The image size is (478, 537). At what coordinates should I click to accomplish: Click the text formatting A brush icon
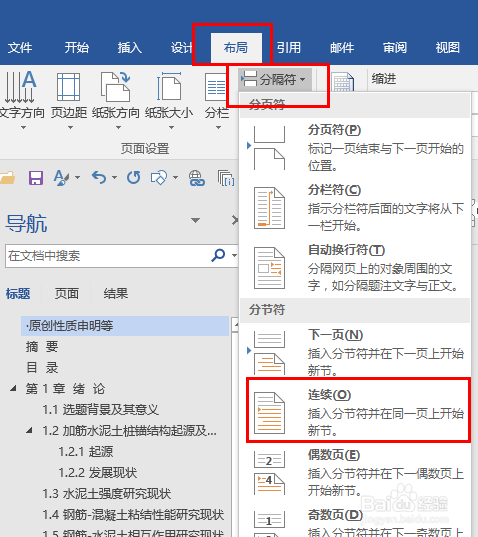[62, 178]
